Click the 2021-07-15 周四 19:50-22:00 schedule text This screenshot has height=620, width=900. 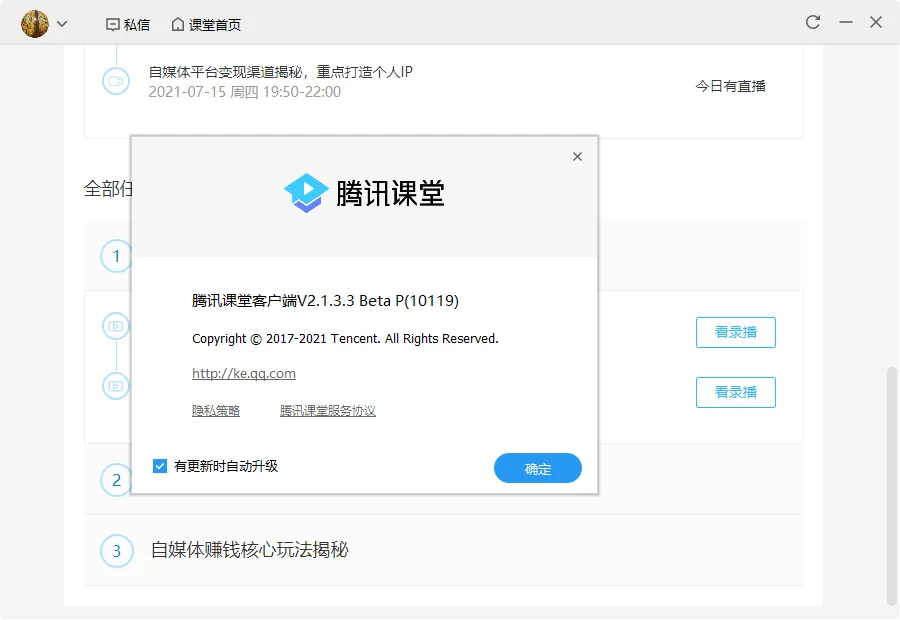245,92
